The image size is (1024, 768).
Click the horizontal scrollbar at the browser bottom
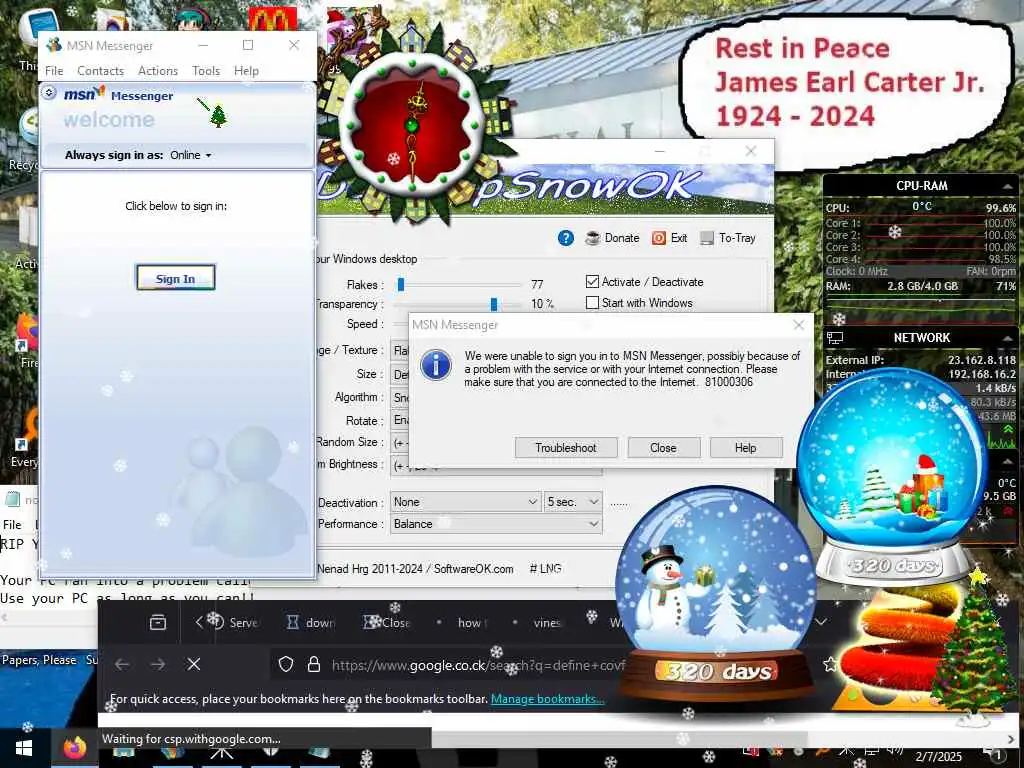(619, 739)
